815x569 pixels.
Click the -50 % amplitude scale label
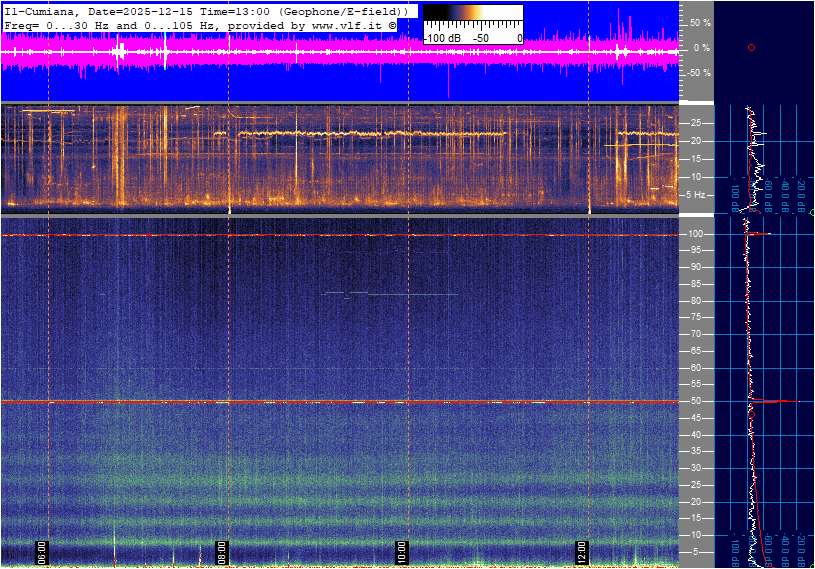[x=698, y=73]
